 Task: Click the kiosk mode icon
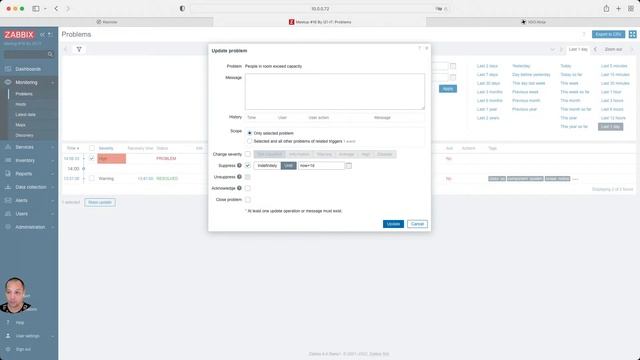(632, 34)
